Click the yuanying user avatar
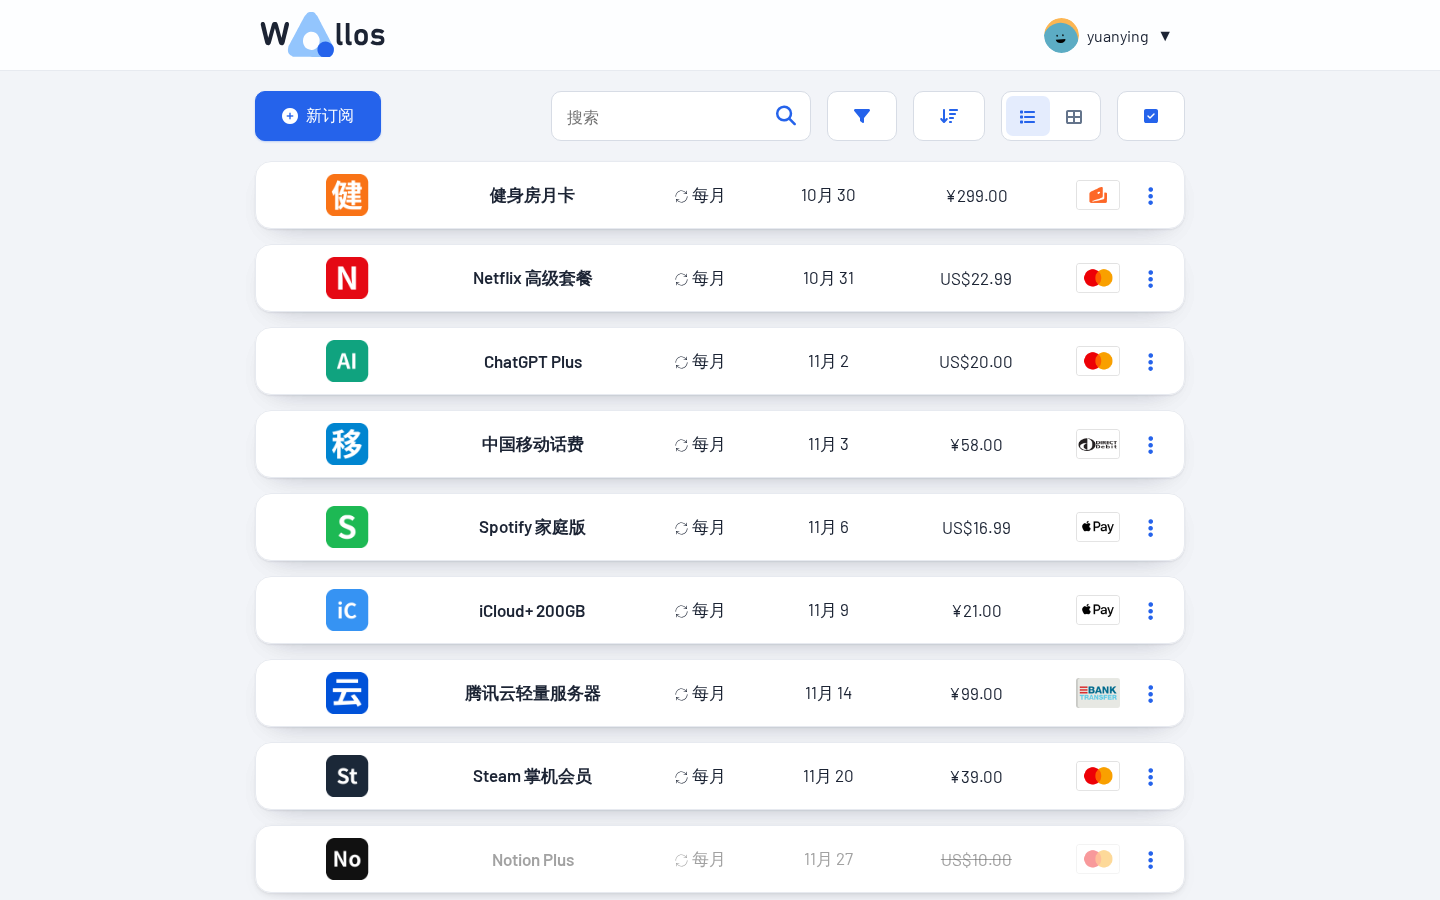Image resolution: width=1440 pixels, height=900 pixels. click(x=1061, y=36)
